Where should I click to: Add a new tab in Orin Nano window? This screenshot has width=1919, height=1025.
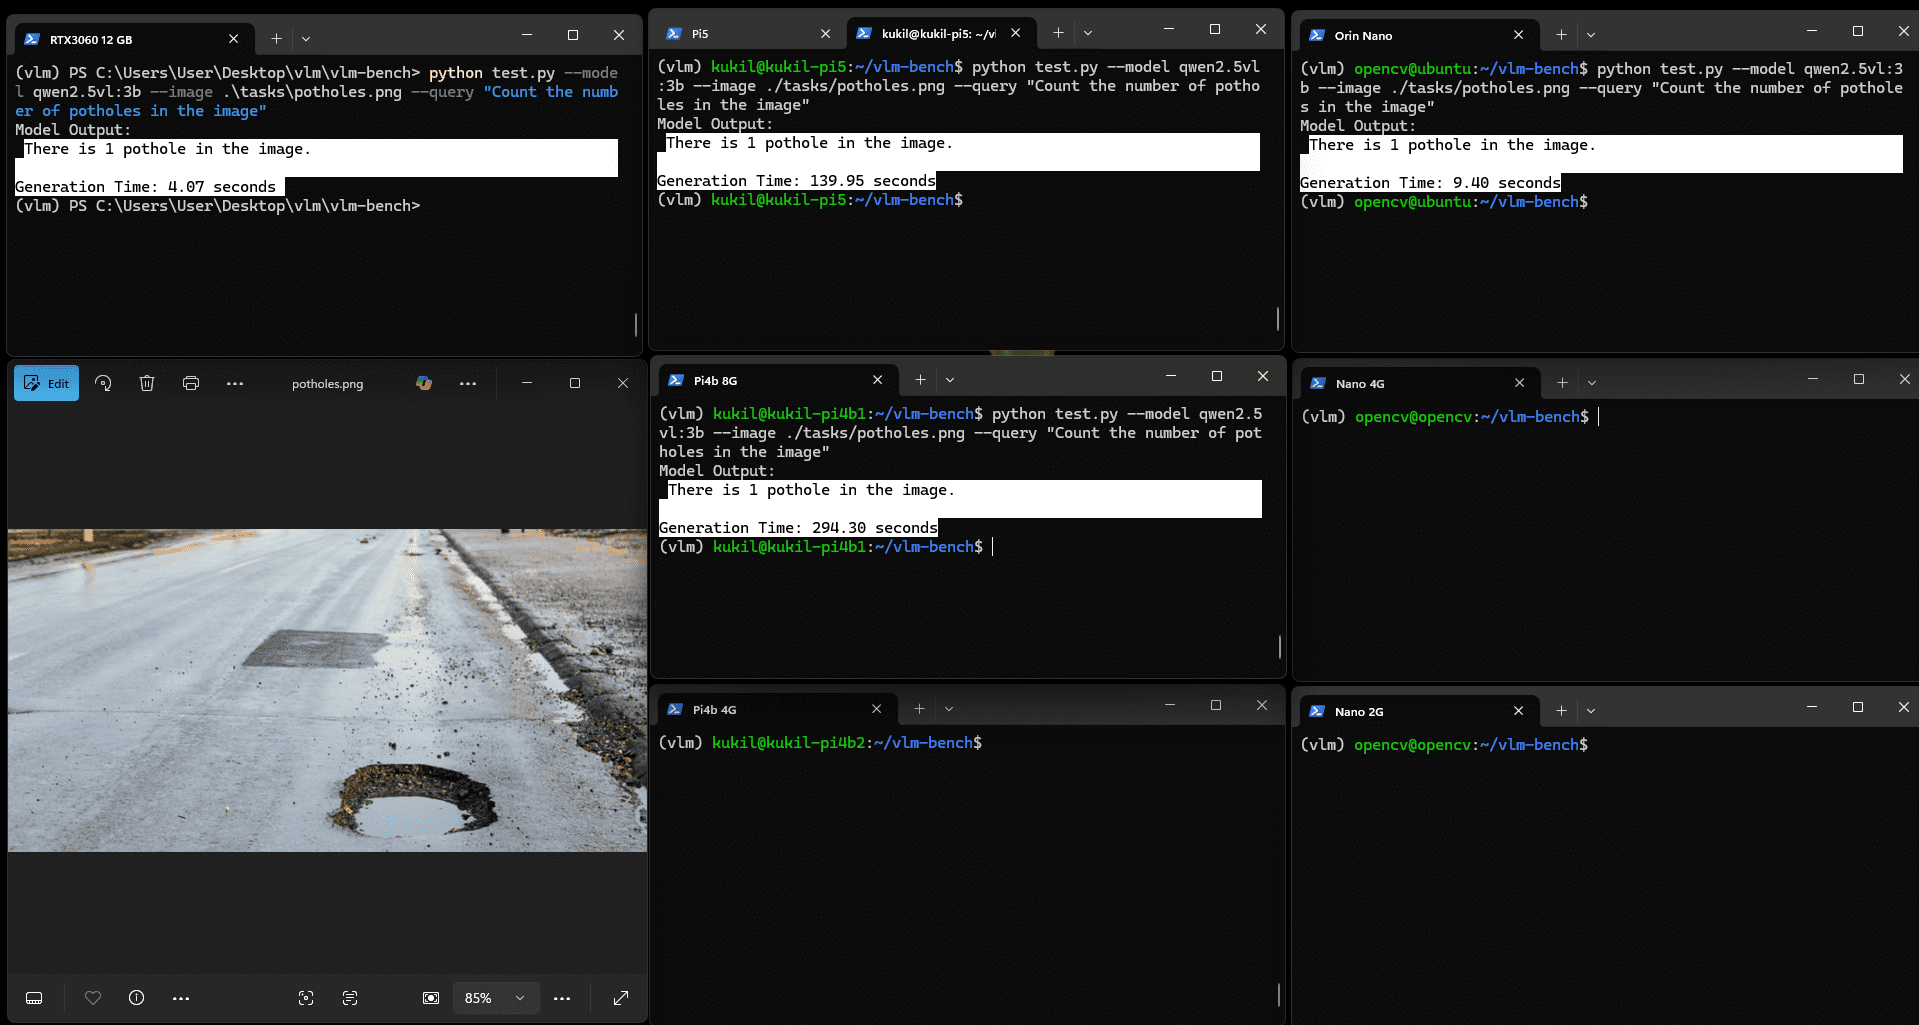click(x=1561, y=35)
